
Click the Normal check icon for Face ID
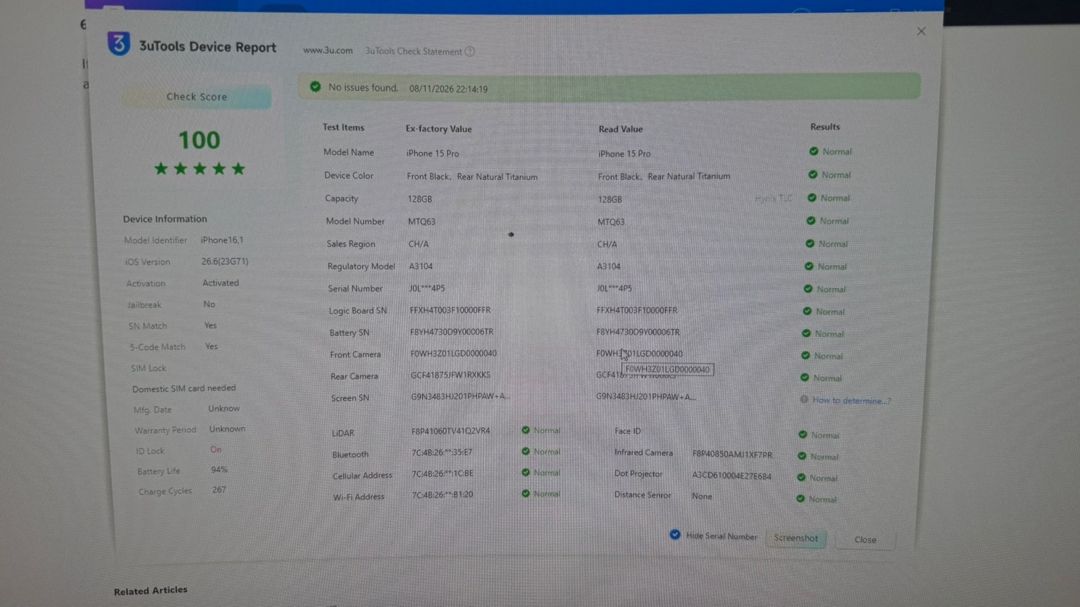(802, 435)
